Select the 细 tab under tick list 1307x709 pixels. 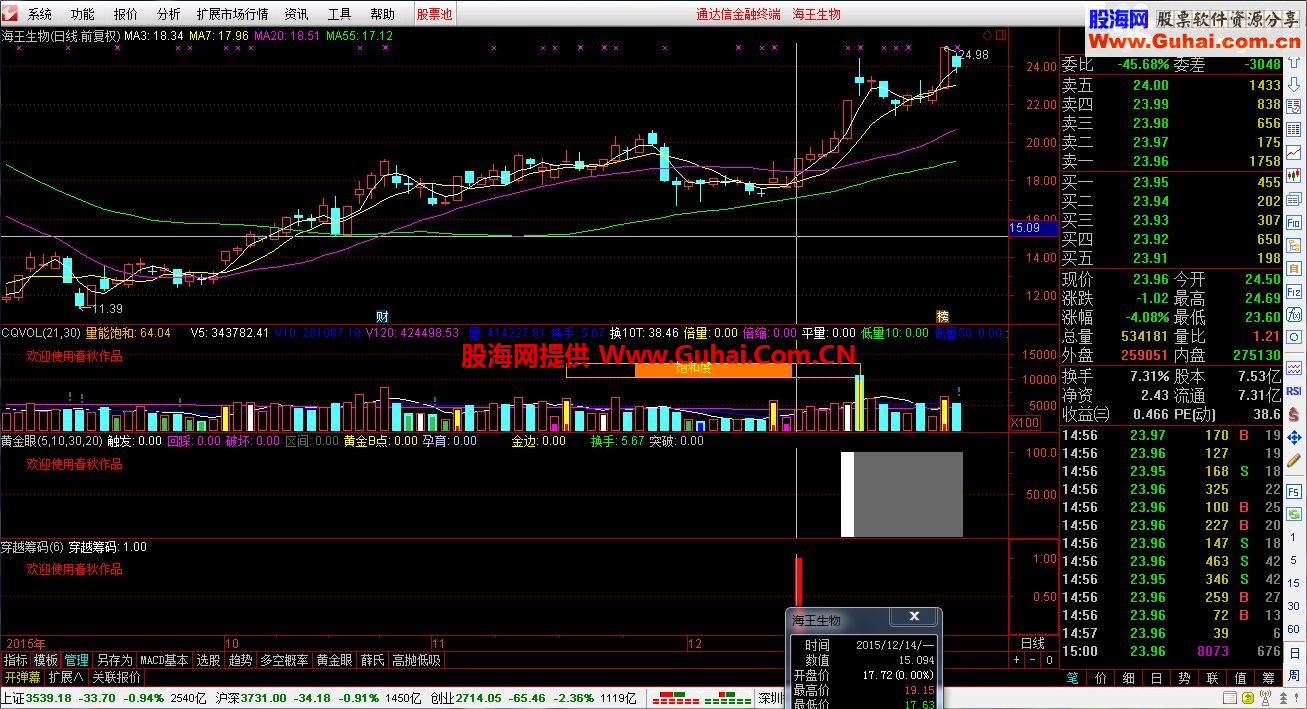click(1128, 678)
